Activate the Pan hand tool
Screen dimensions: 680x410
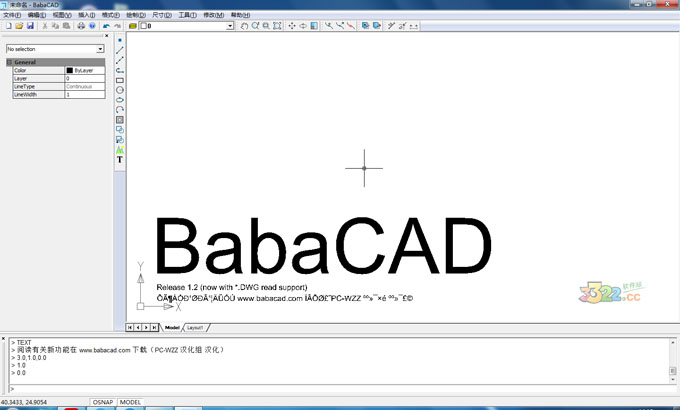coord(245,26)
